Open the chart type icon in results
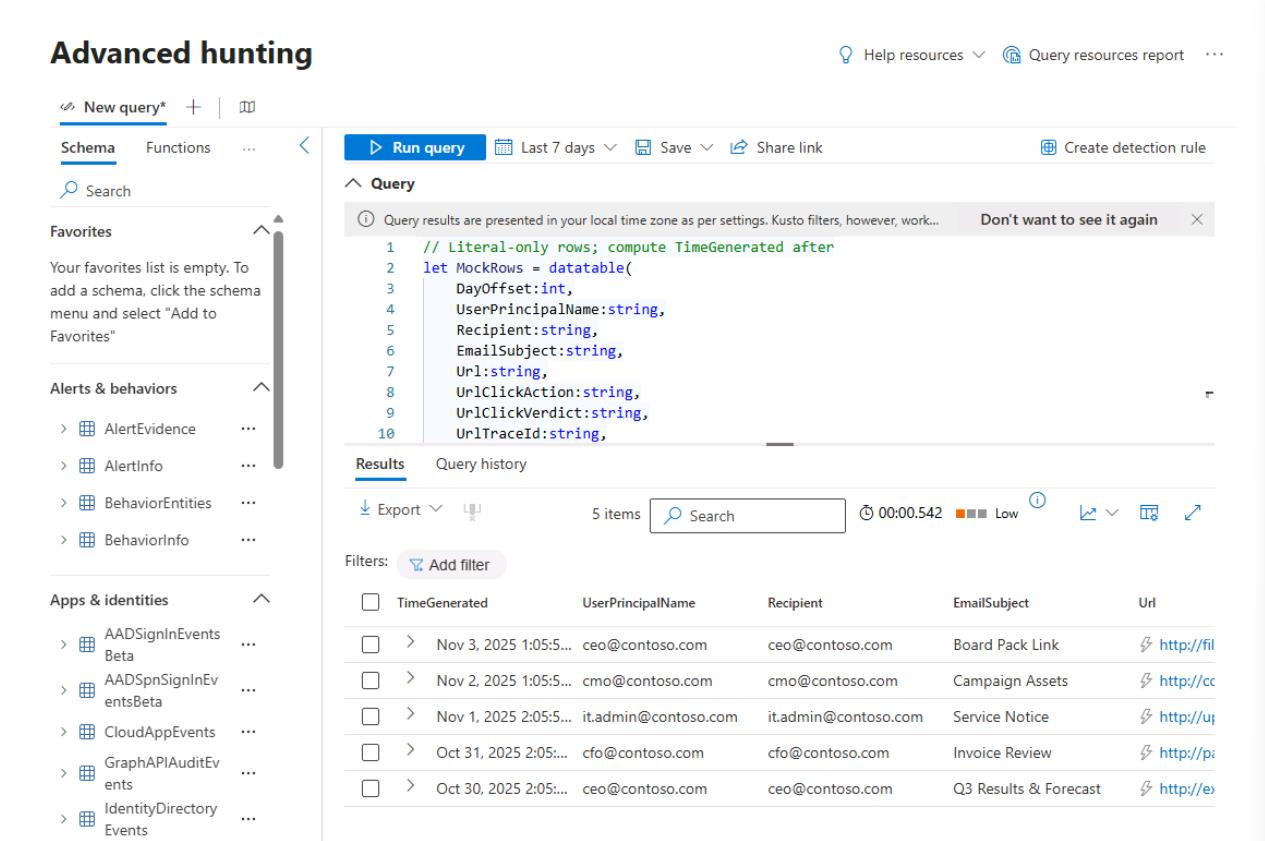 click(1088, 511)
